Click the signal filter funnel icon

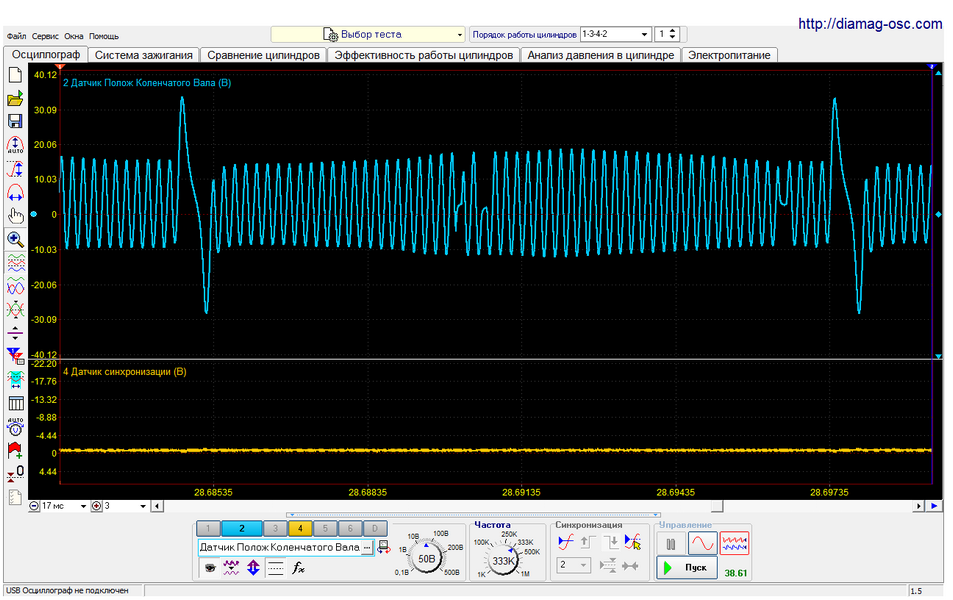pos(15,356)
